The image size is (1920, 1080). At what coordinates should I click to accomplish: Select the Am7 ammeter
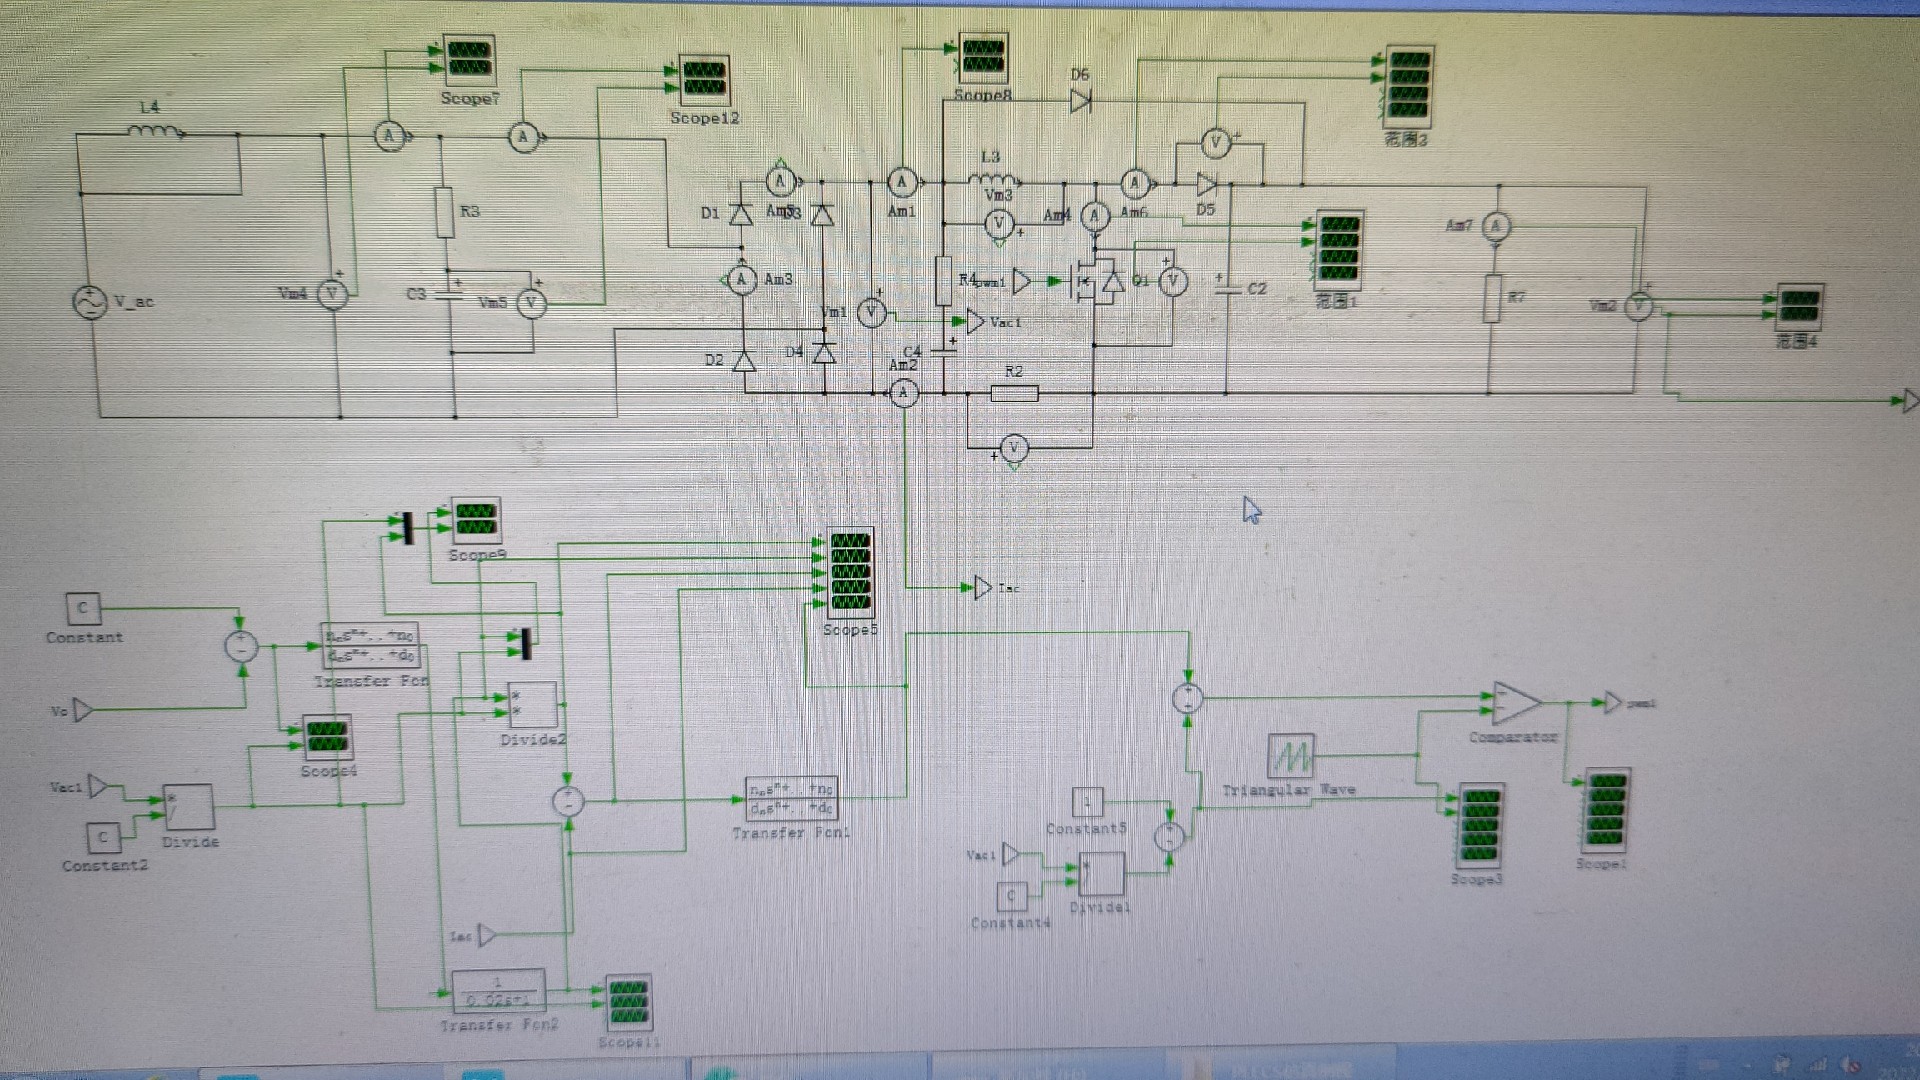pyautogui.click(x=1495, y=226)
